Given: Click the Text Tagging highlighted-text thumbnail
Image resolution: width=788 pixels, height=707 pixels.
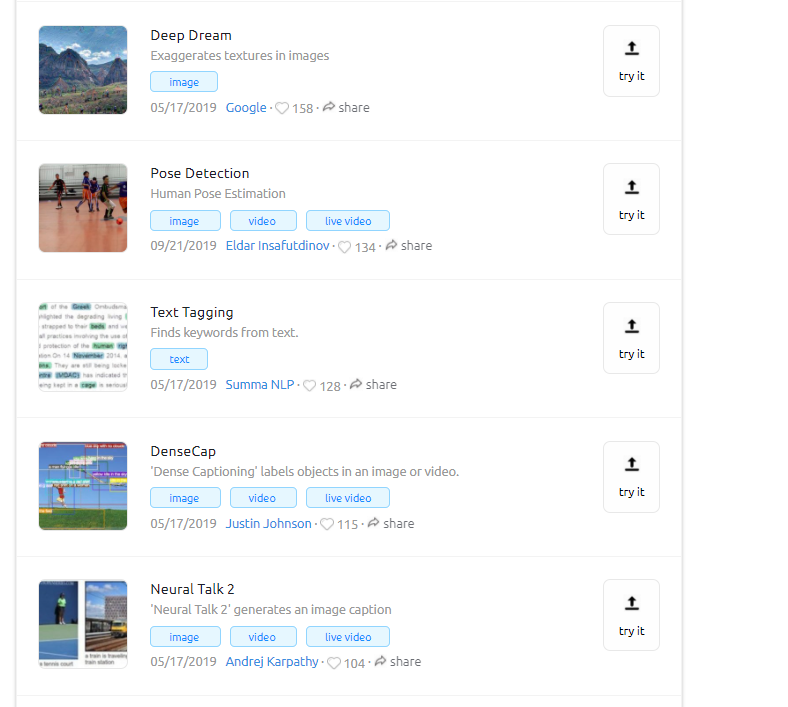Looking at the screenshot, I should 83,347.
